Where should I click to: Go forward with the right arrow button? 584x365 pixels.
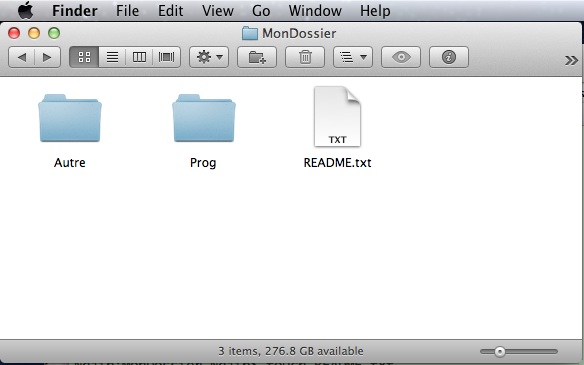pos(47,57)
